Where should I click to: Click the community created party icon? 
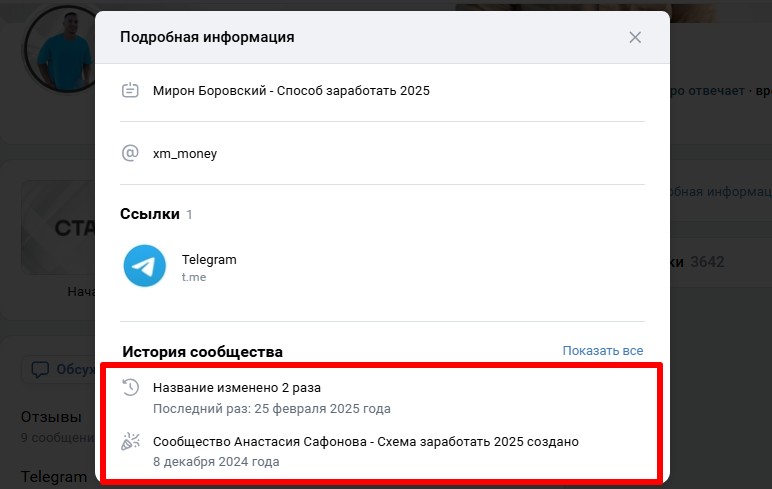tap(130, 442)
